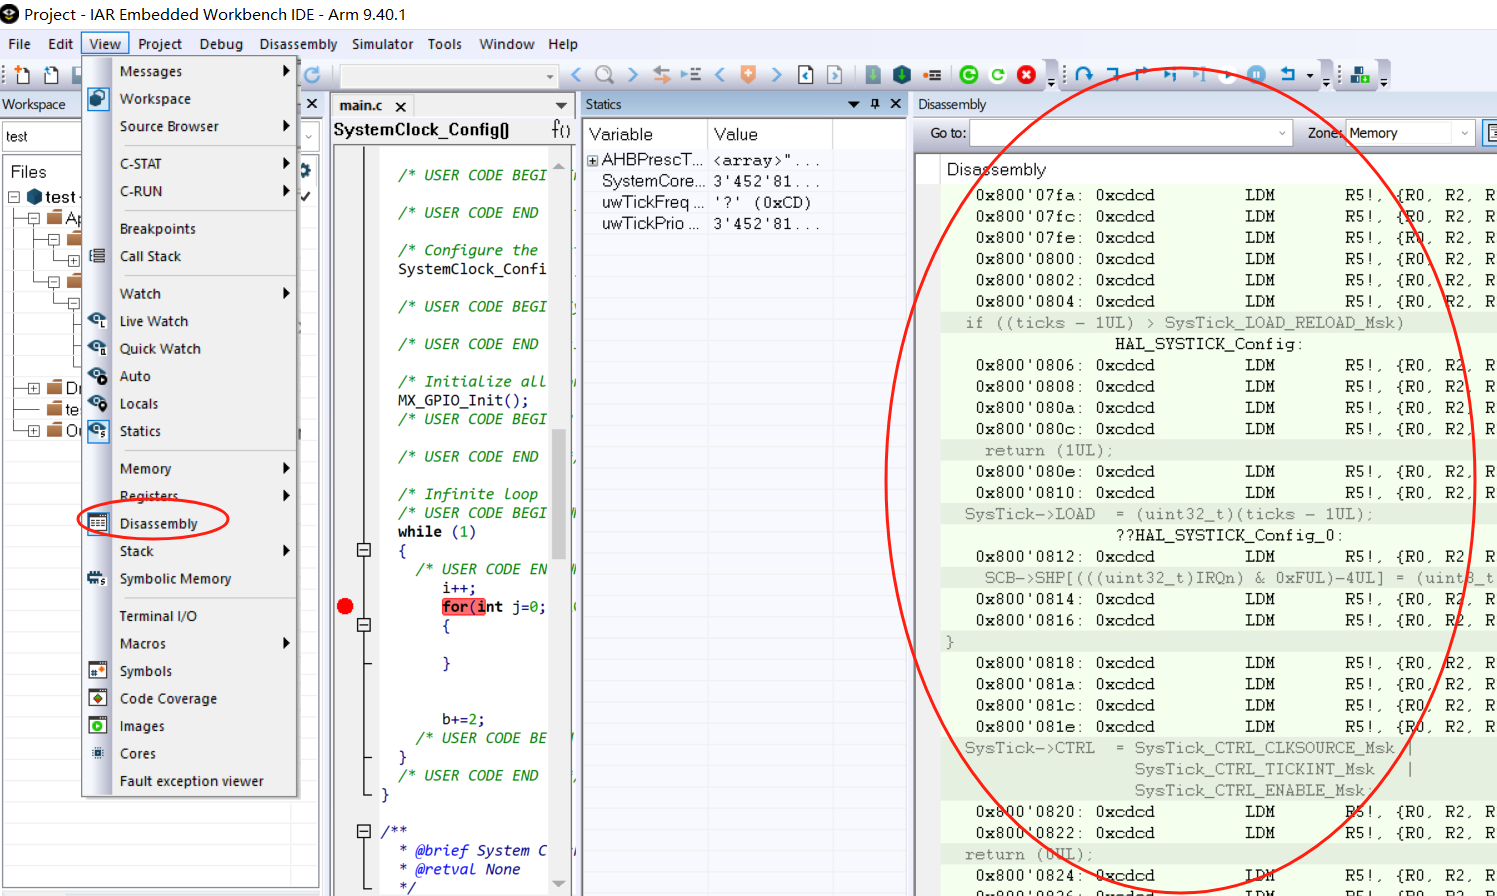Click the f() function list button

tap(561, 129)
